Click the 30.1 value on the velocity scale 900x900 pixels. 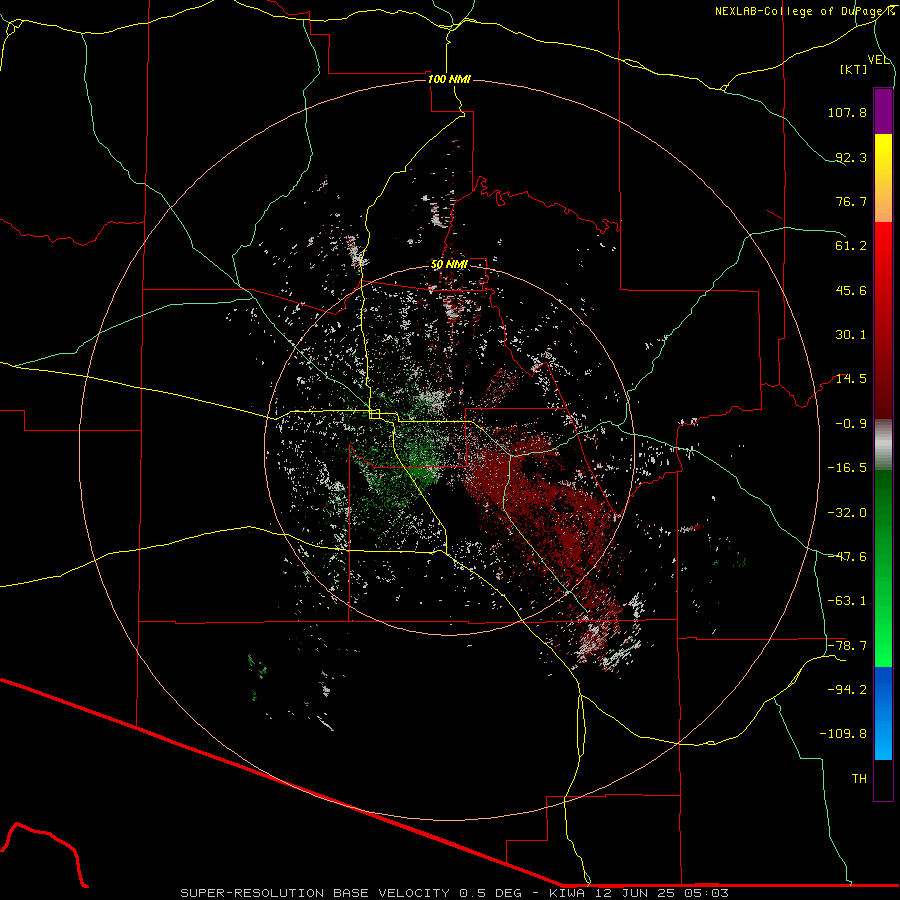click(x=851, y=335)
